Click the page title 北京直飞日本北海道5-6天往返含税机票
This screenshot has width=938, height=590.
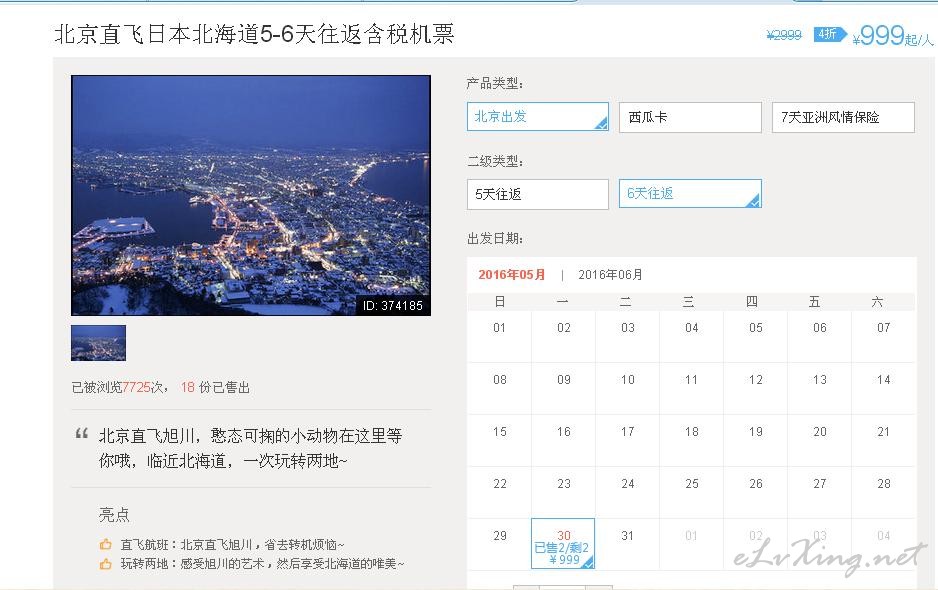[x=254, y=34]
